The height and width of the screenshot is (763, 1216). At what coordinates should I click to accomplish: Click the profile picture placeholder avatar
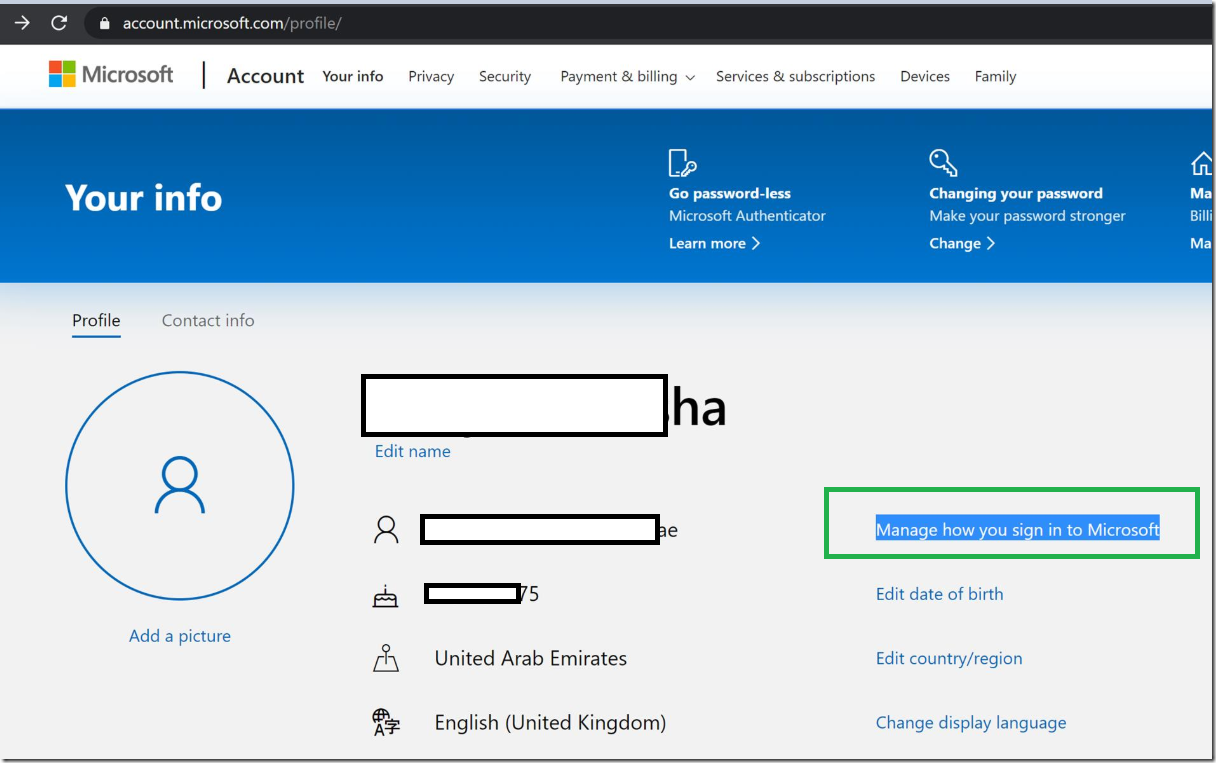point(180,486)
